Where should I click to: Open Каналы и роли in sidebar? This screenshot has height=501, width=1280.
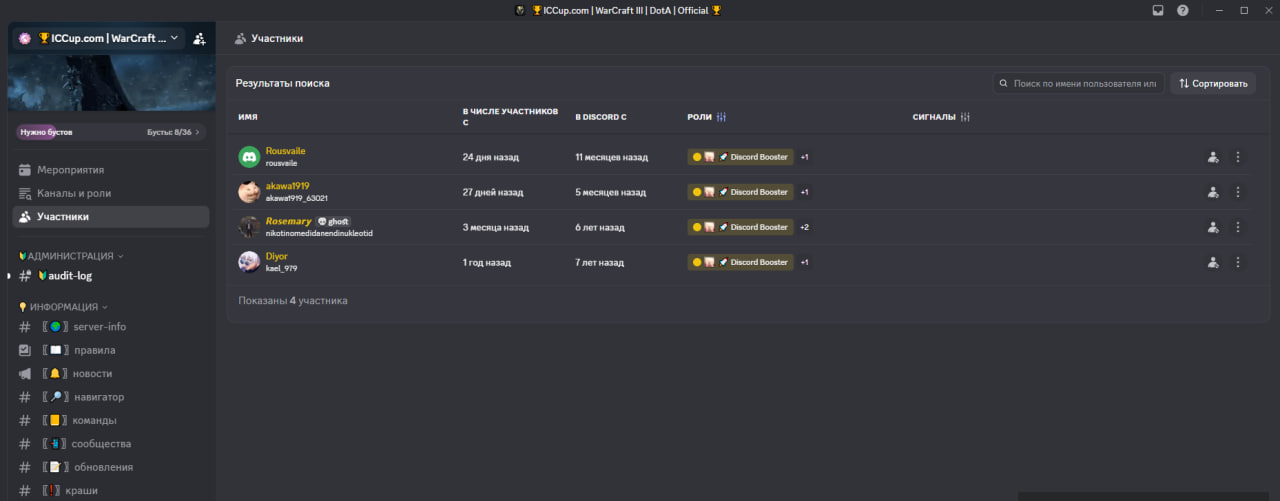pyautogui.click(x=111, y=193)
